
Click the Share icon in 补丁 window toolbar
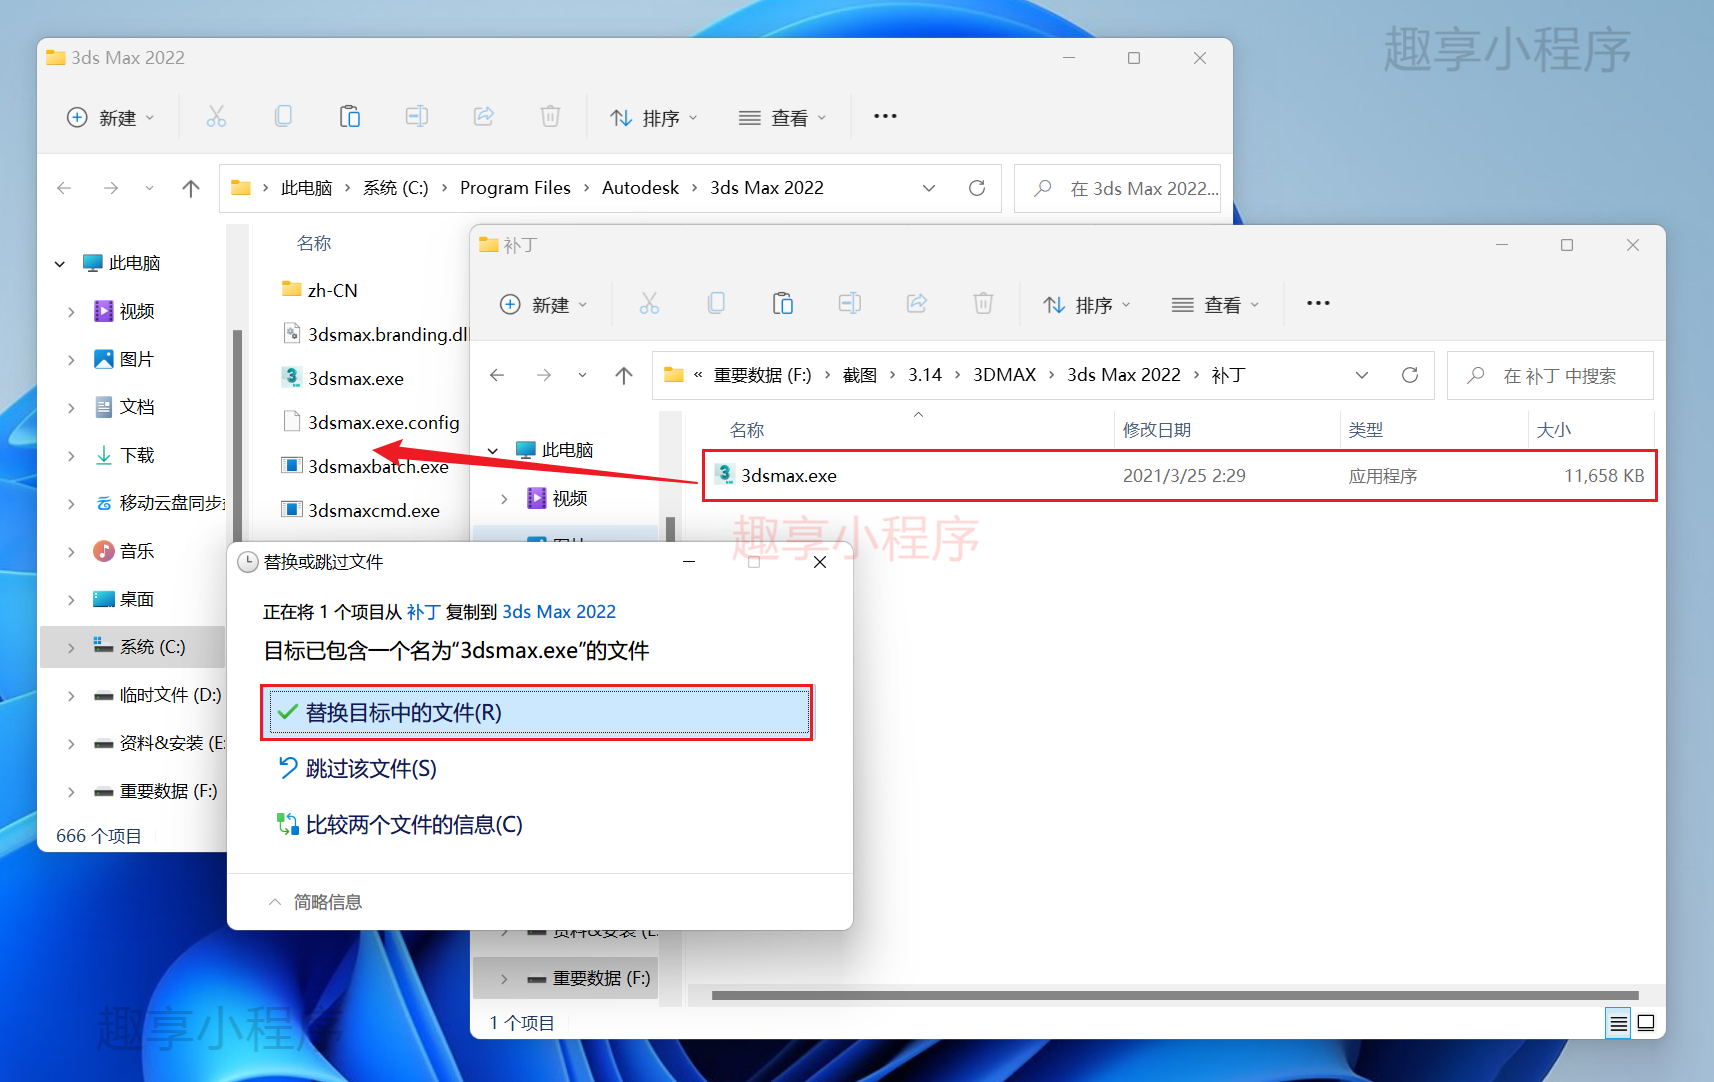point(917,304)
